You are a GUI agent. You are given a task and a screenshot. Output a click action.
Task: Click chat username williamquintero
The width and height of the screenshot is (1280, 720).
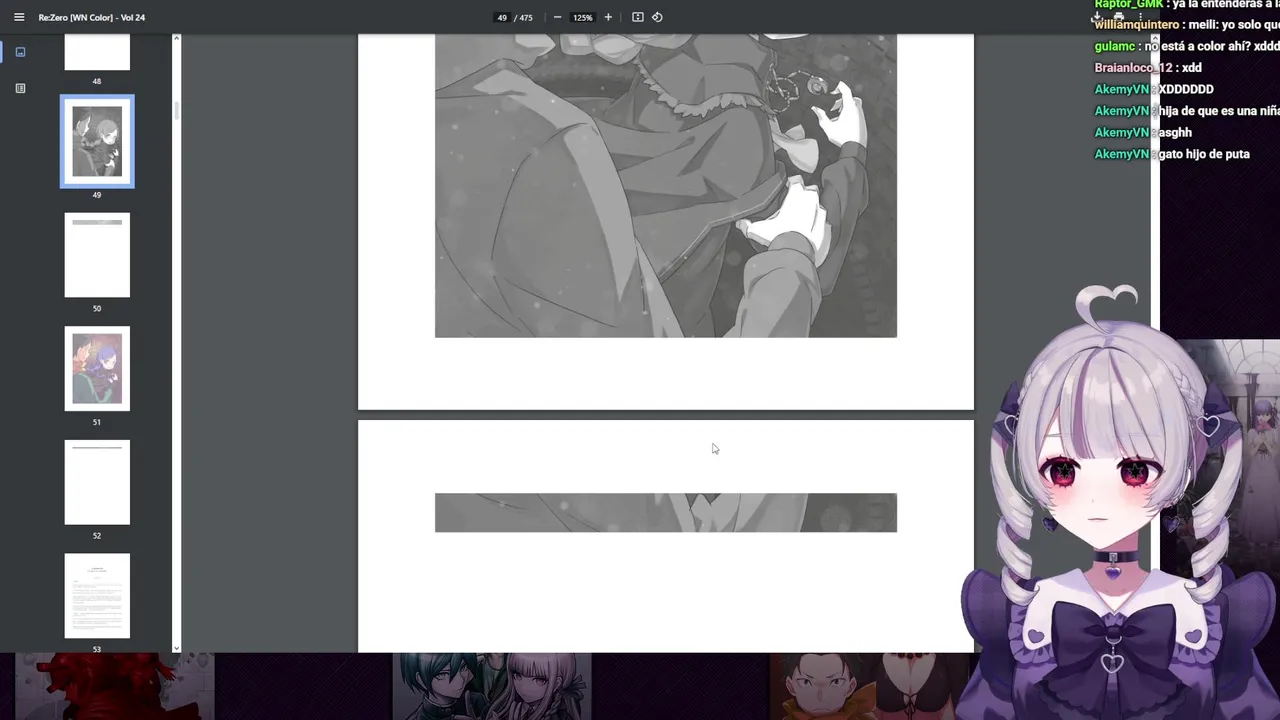[1138, 25]
